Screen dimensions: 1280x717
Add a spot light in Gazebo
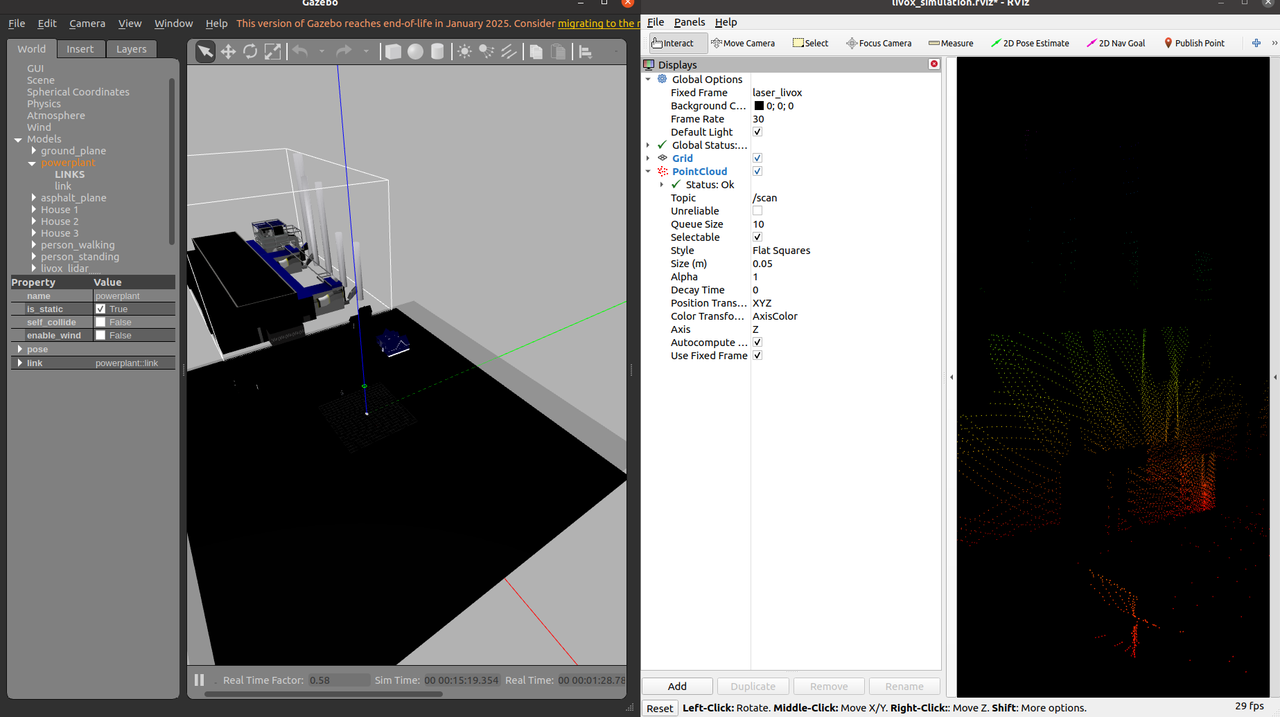click(487, 51)
